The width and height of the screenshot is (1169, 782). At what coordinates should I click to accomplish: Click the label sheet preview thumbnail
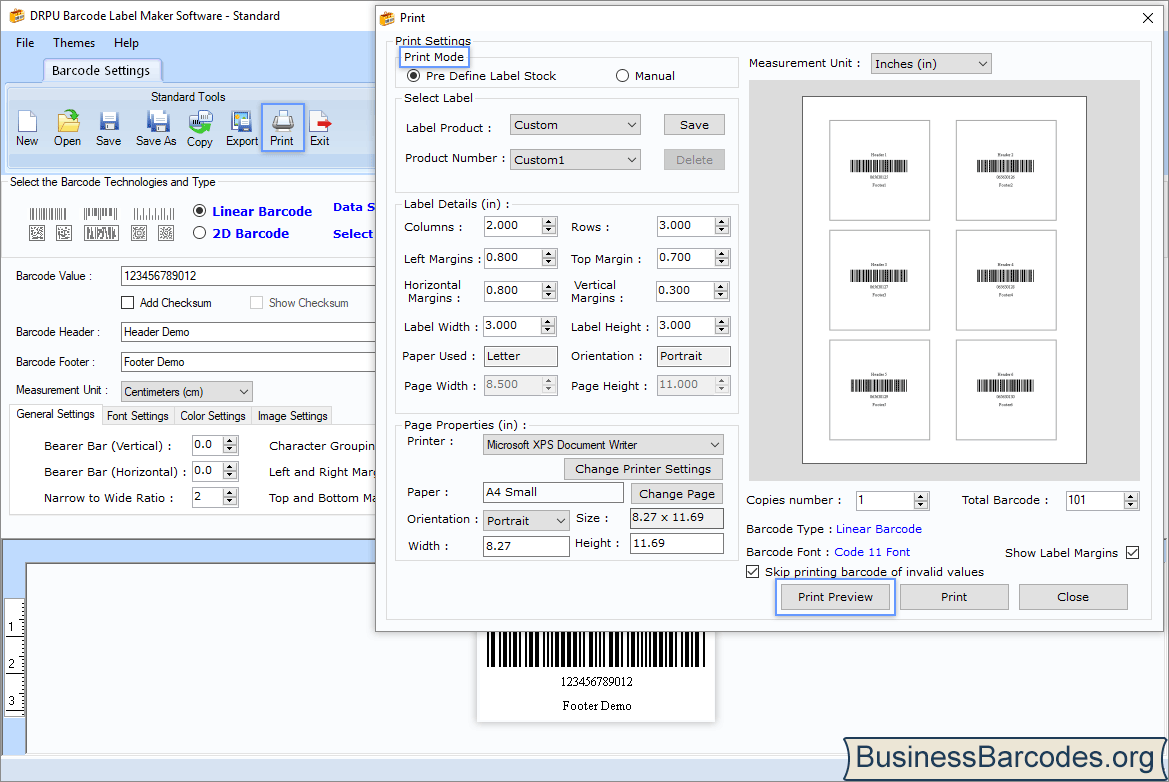pos(944,280)
